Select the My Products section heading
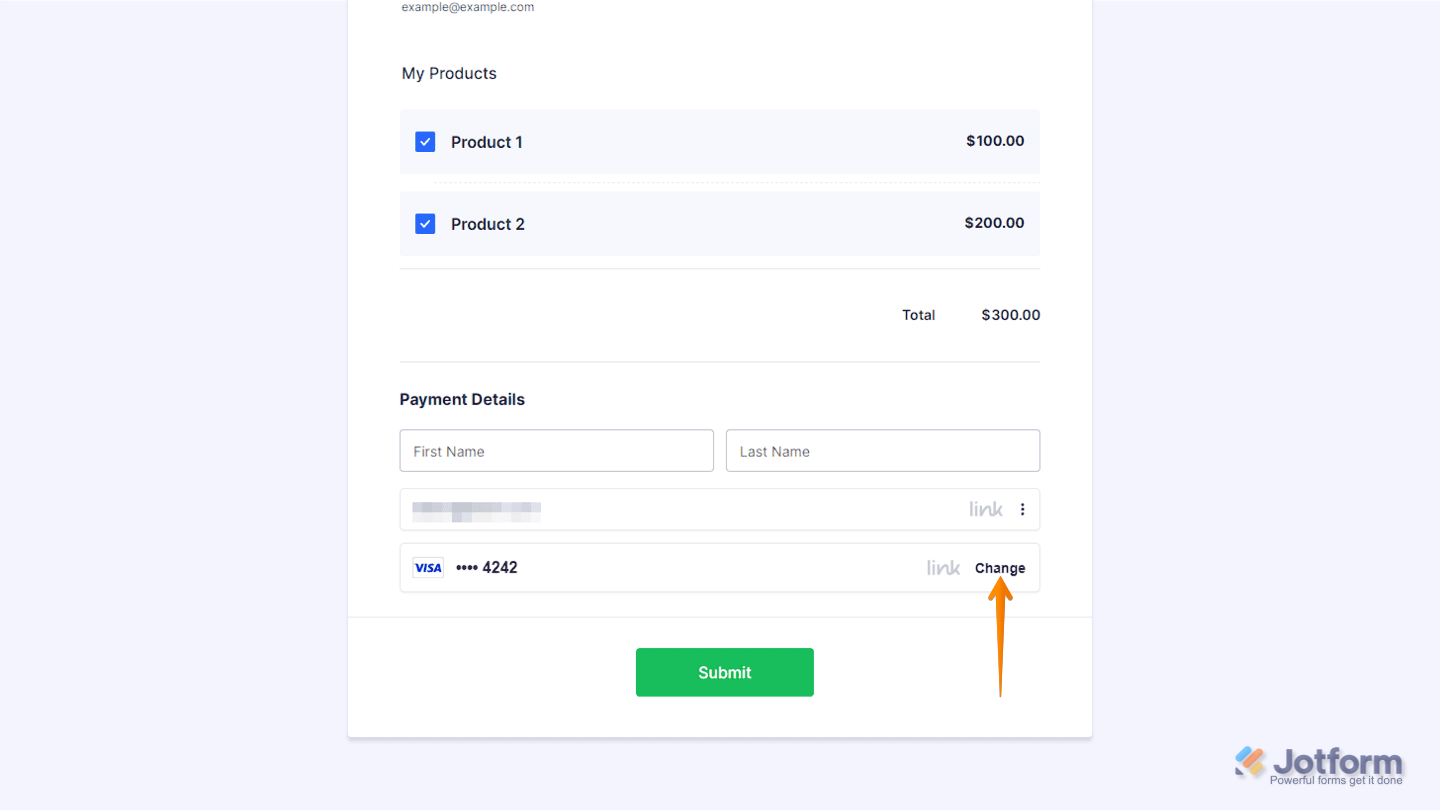The width and height of the screenshot is (1440, 810). (x=448, y=73)
